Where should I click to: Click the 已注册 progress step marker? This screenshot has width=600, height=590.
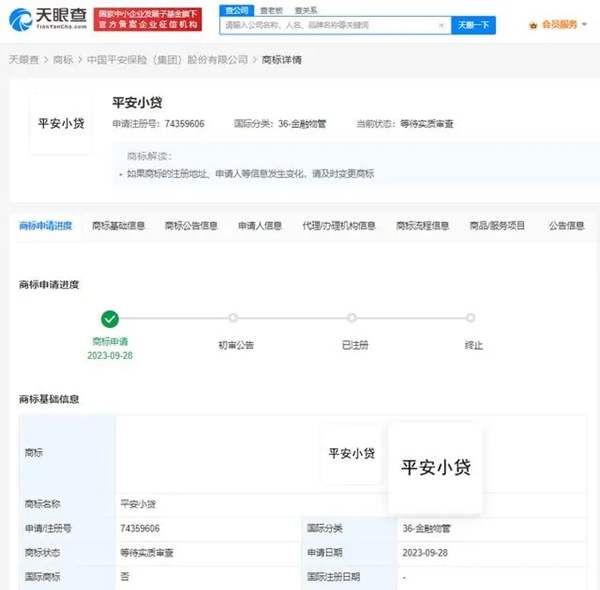pyautogui.click(x=352, y=318)
